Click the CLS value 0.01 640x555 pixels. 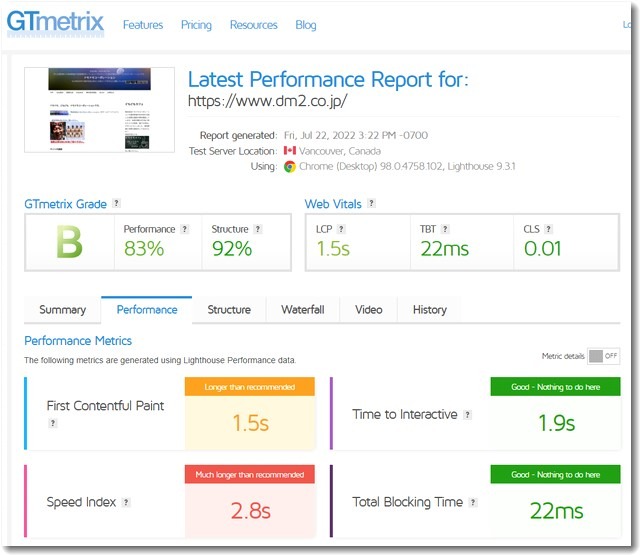pyautogui.click(x=542, y=249)
